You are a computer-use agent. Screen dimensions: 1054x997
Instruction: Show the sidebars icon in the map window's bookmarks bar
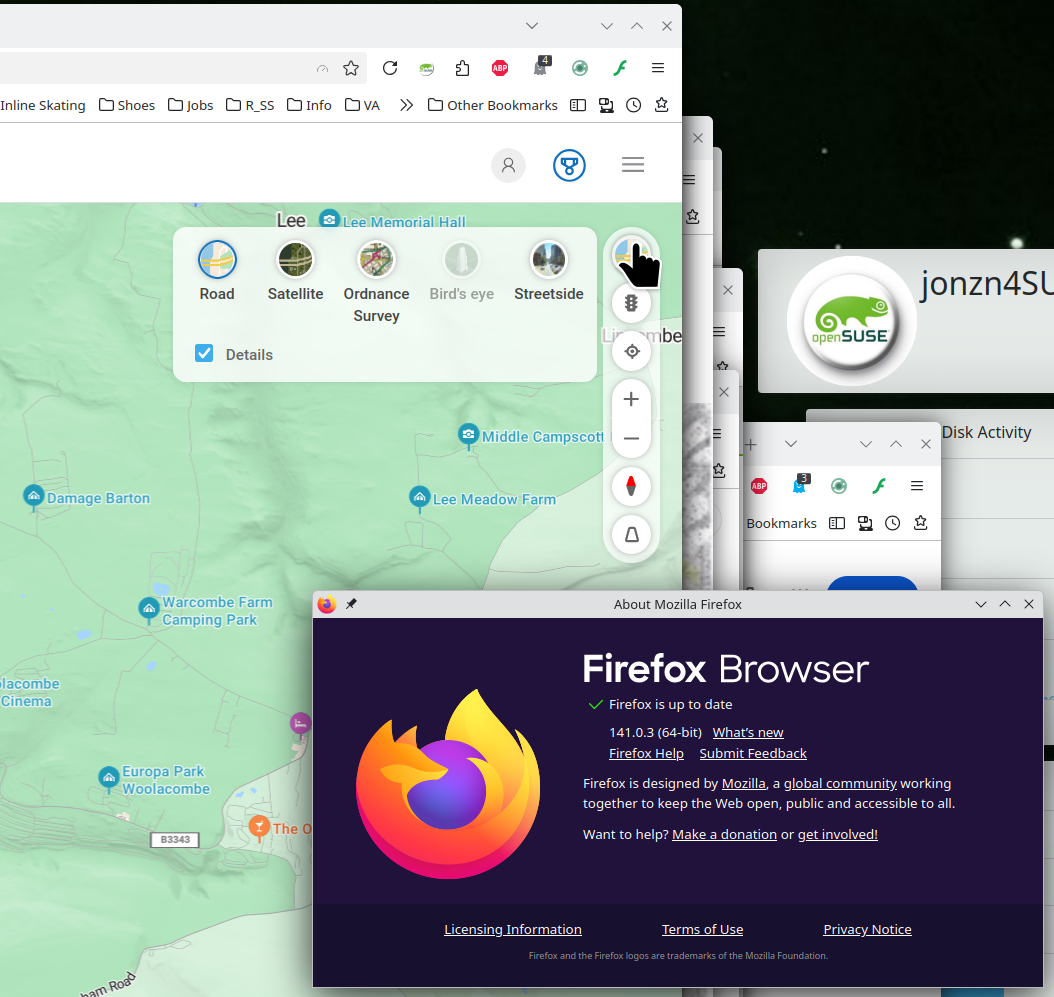578,105
